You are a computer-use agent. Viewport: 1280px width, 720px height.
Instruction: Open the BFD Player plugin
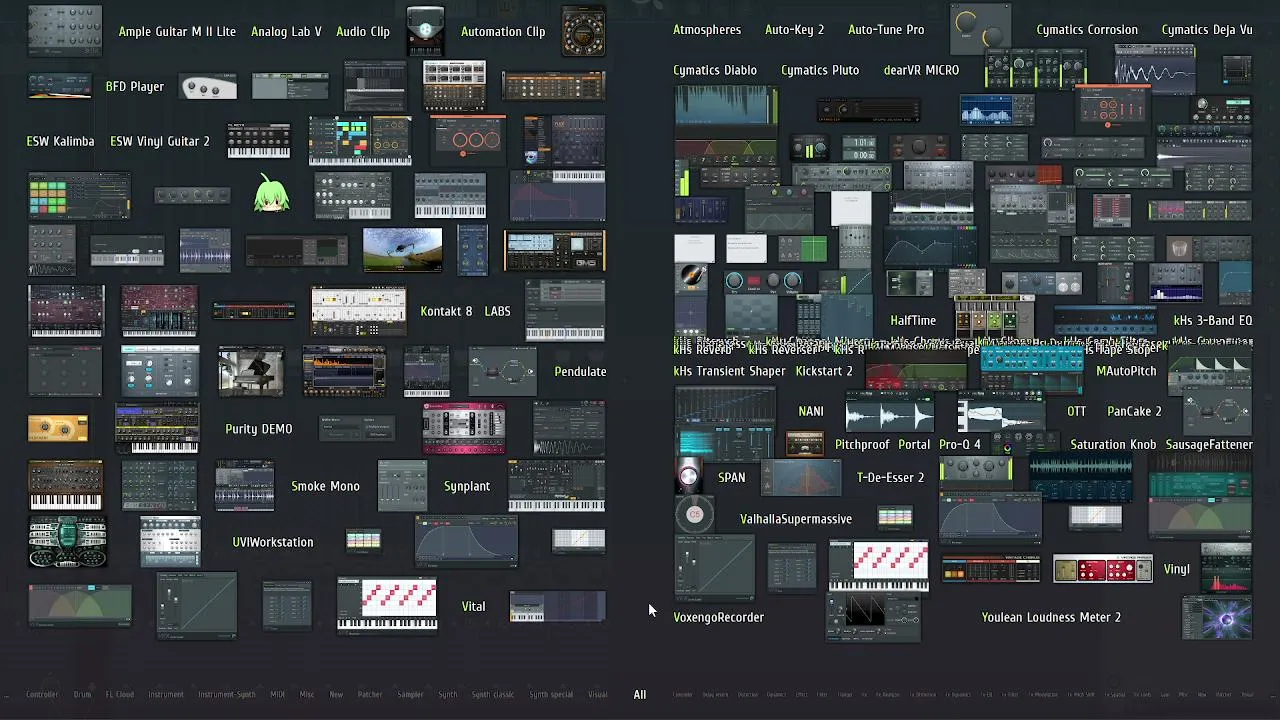[x=135, y=87]
